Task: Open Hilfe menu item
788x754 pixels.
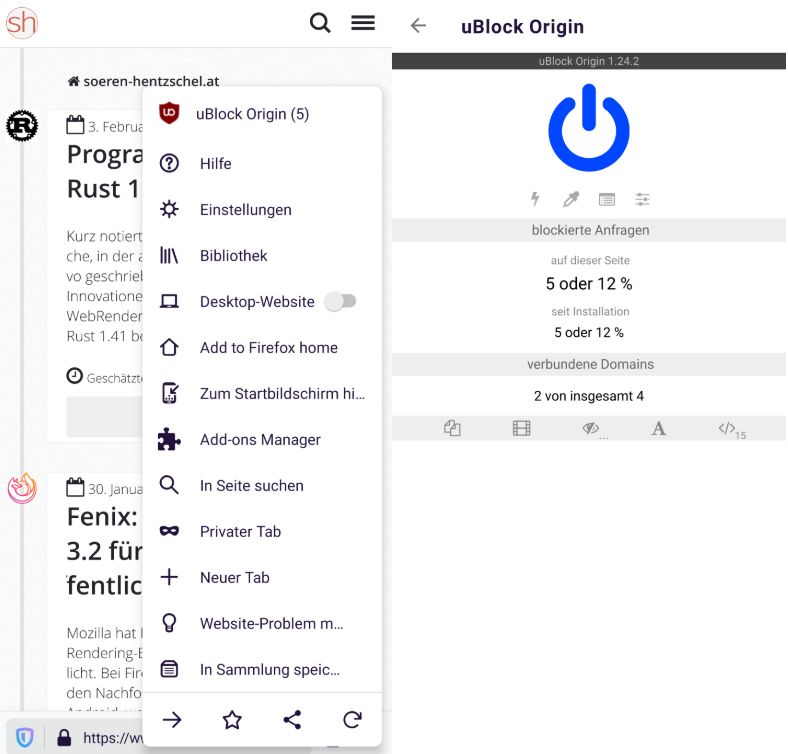Action: tap(262, 163)
